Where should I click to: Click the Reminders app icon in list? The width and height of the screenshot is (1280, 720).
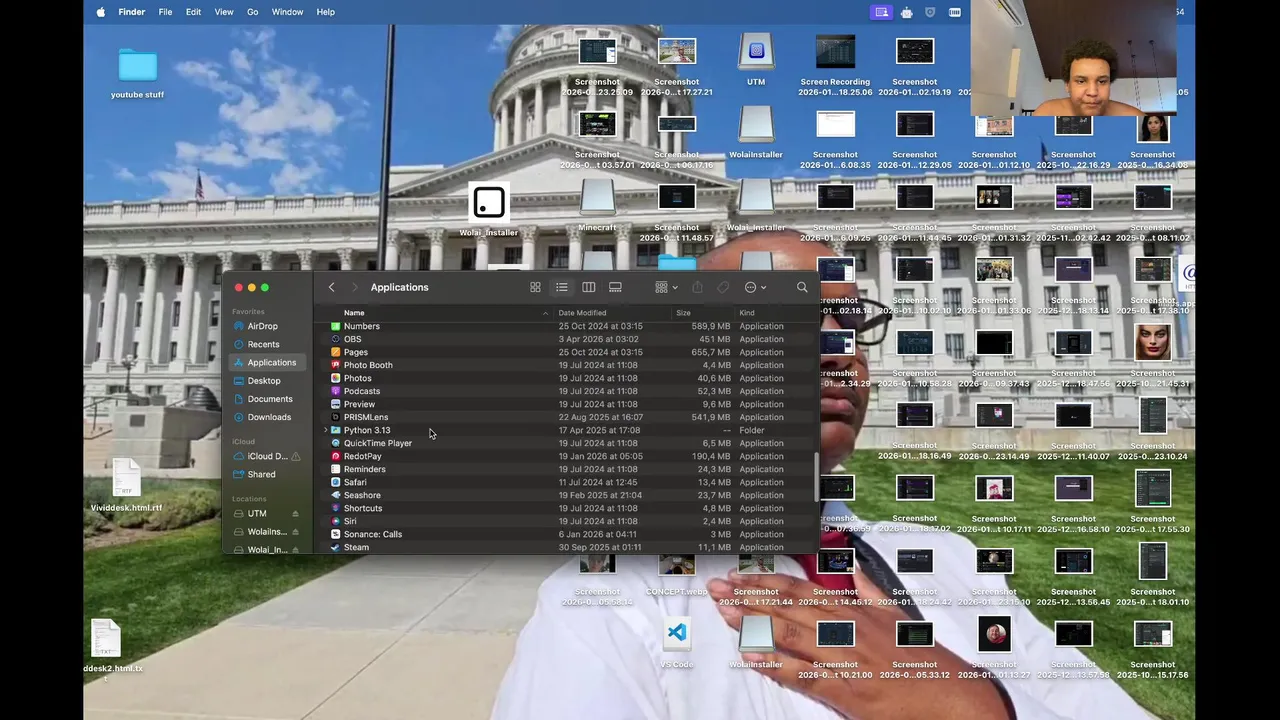(x=336, y=469)
